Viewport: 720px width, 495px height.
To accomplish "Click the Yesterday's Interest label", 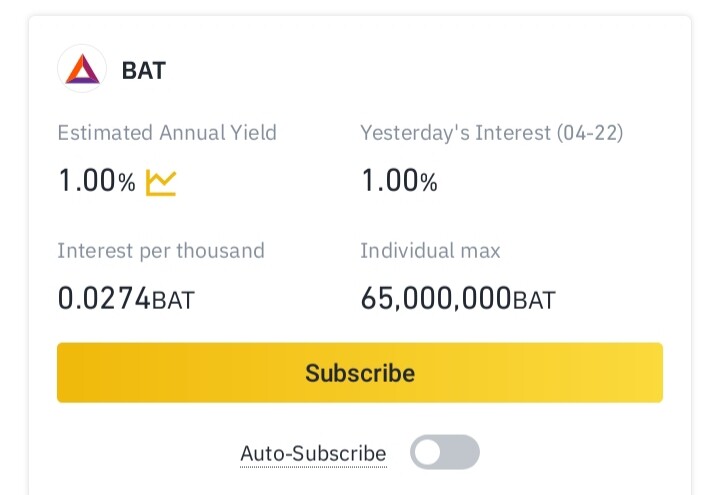I will pos(455,132).
